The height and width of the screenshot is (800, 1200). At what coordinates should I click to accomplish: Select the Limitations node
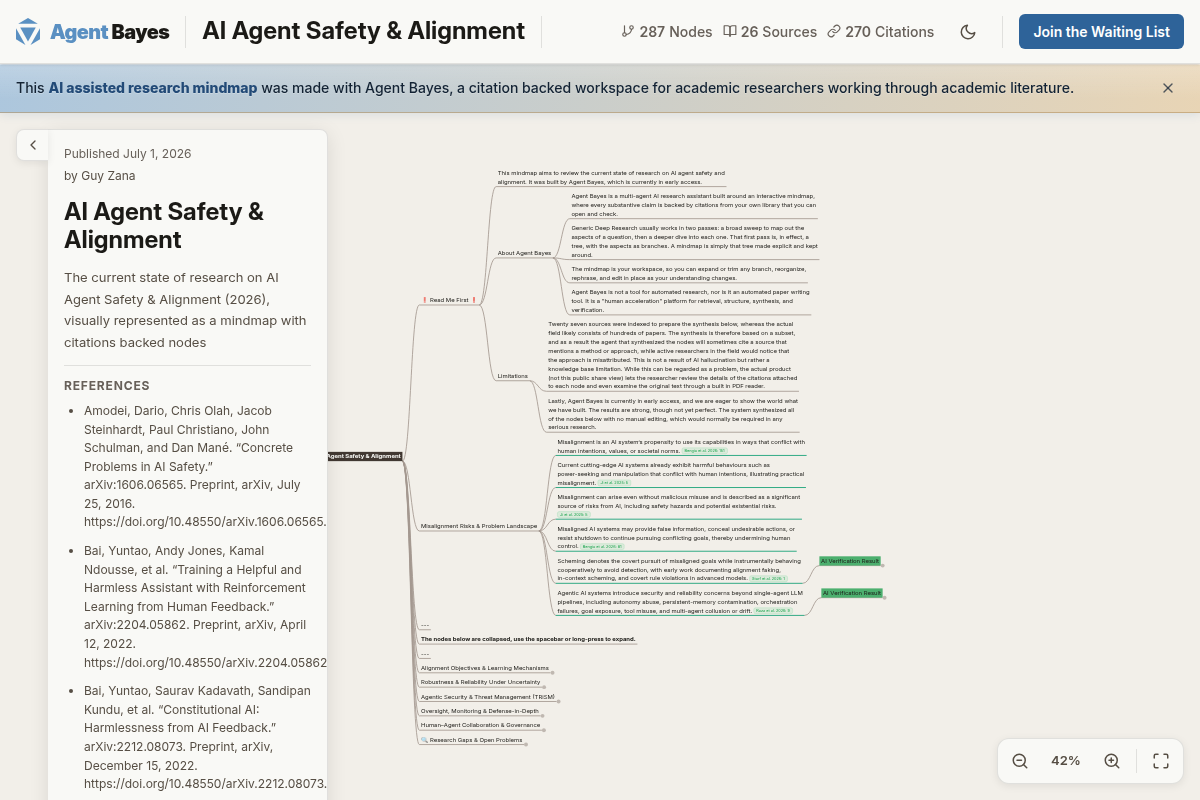pos(512,376)
